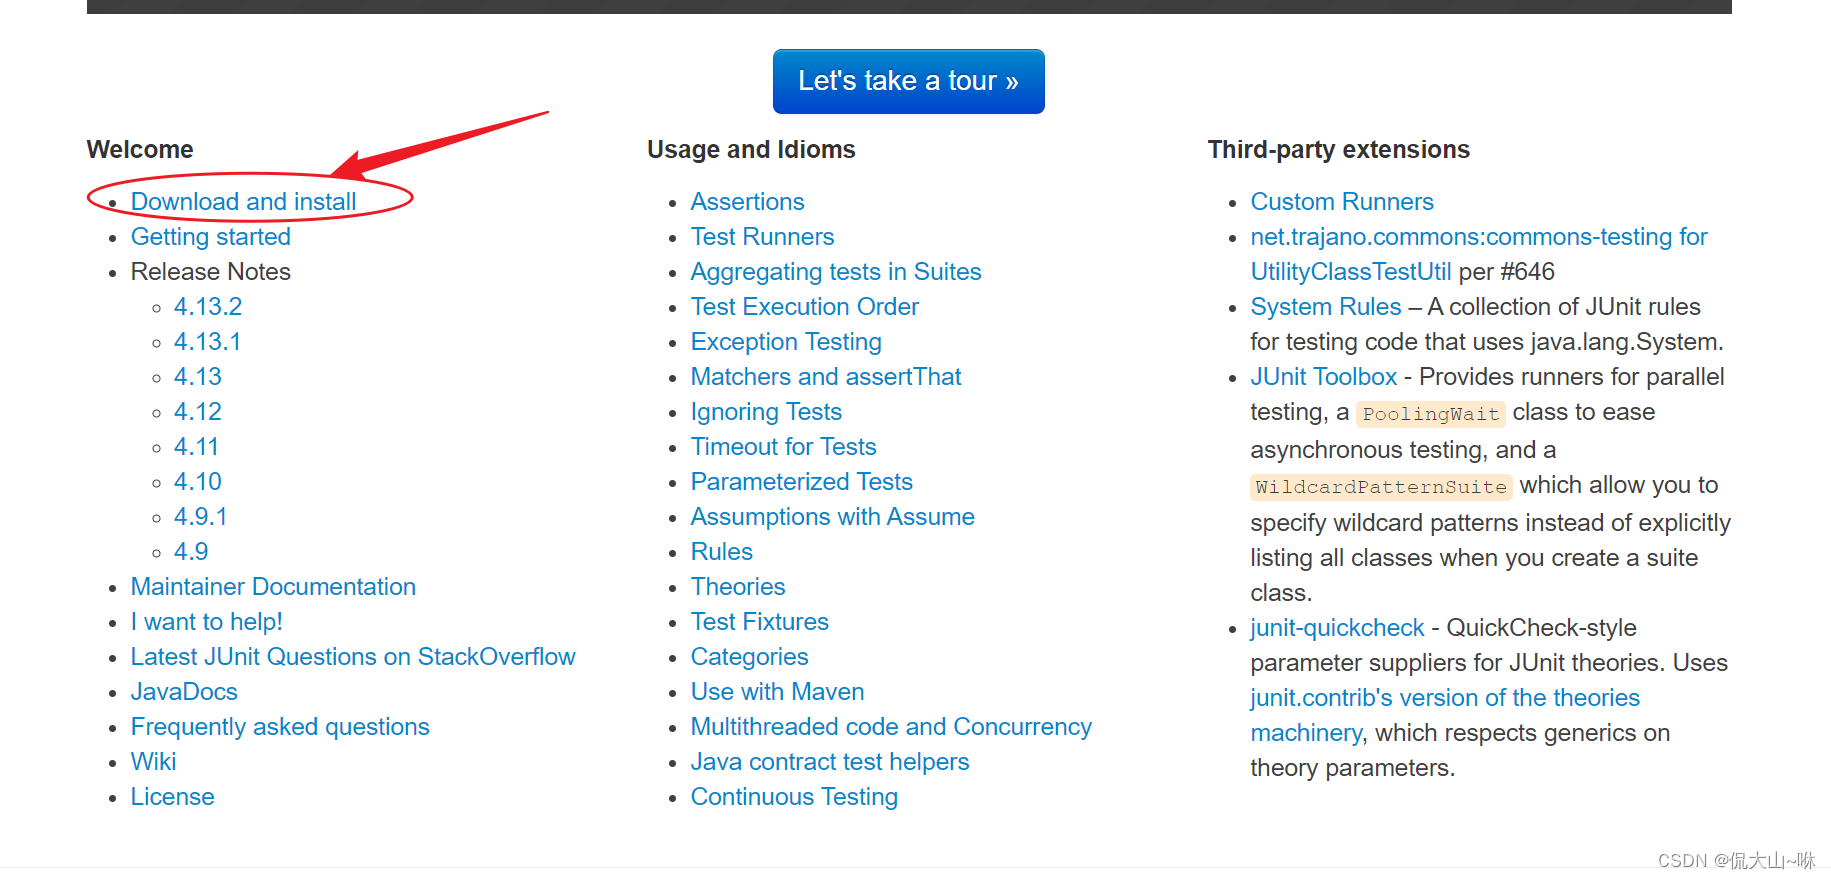Viewport: 1831px width, 879px height.
Task: Open Timeout for Tests
Action: pyautogui.click(x=783, y=447)
